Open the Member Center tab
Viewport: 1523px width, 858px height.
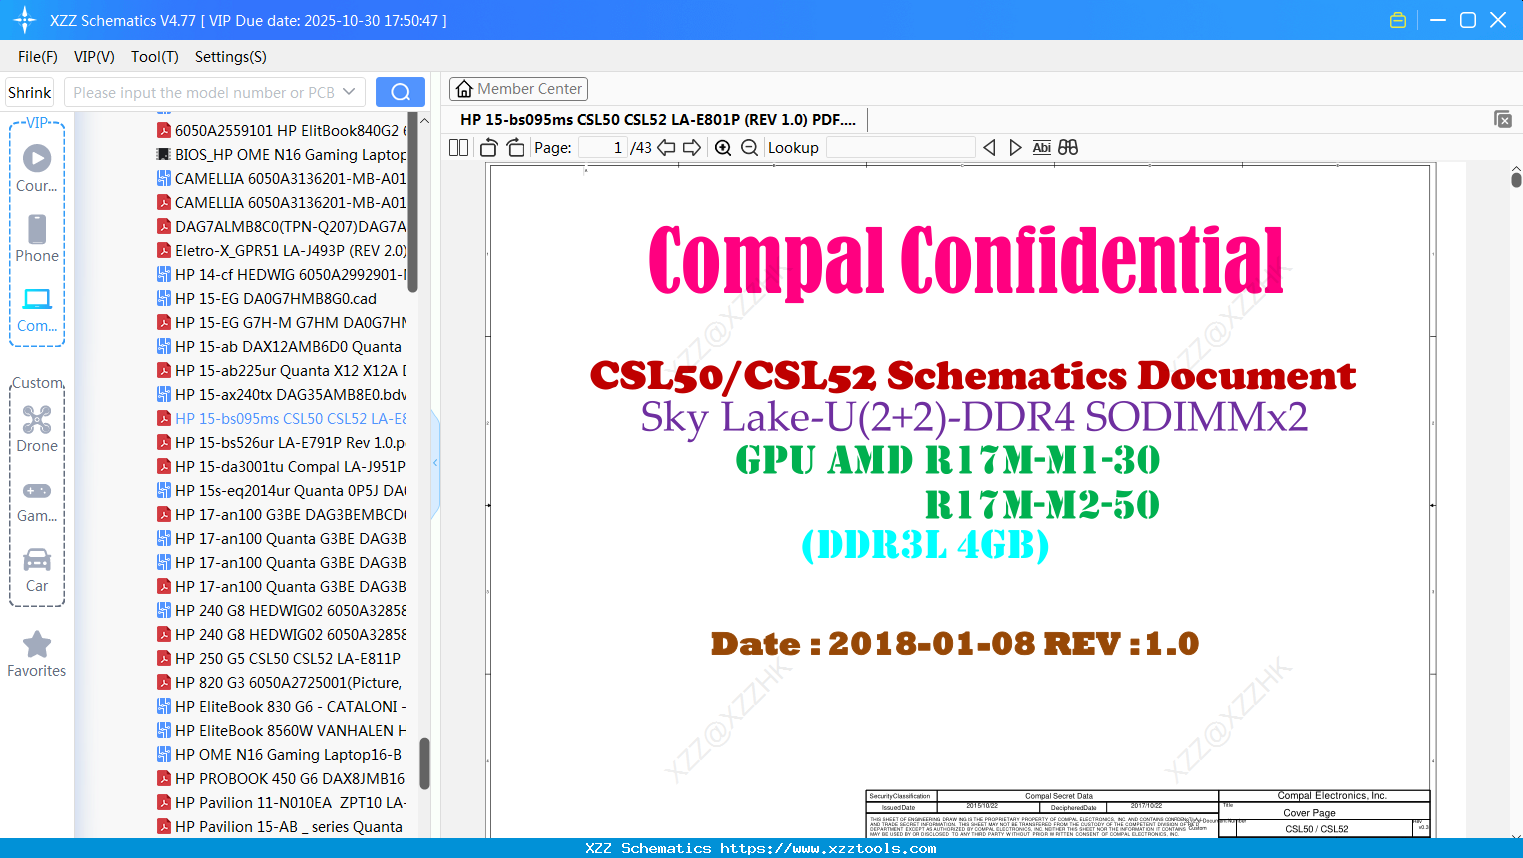tap(518, 89)
